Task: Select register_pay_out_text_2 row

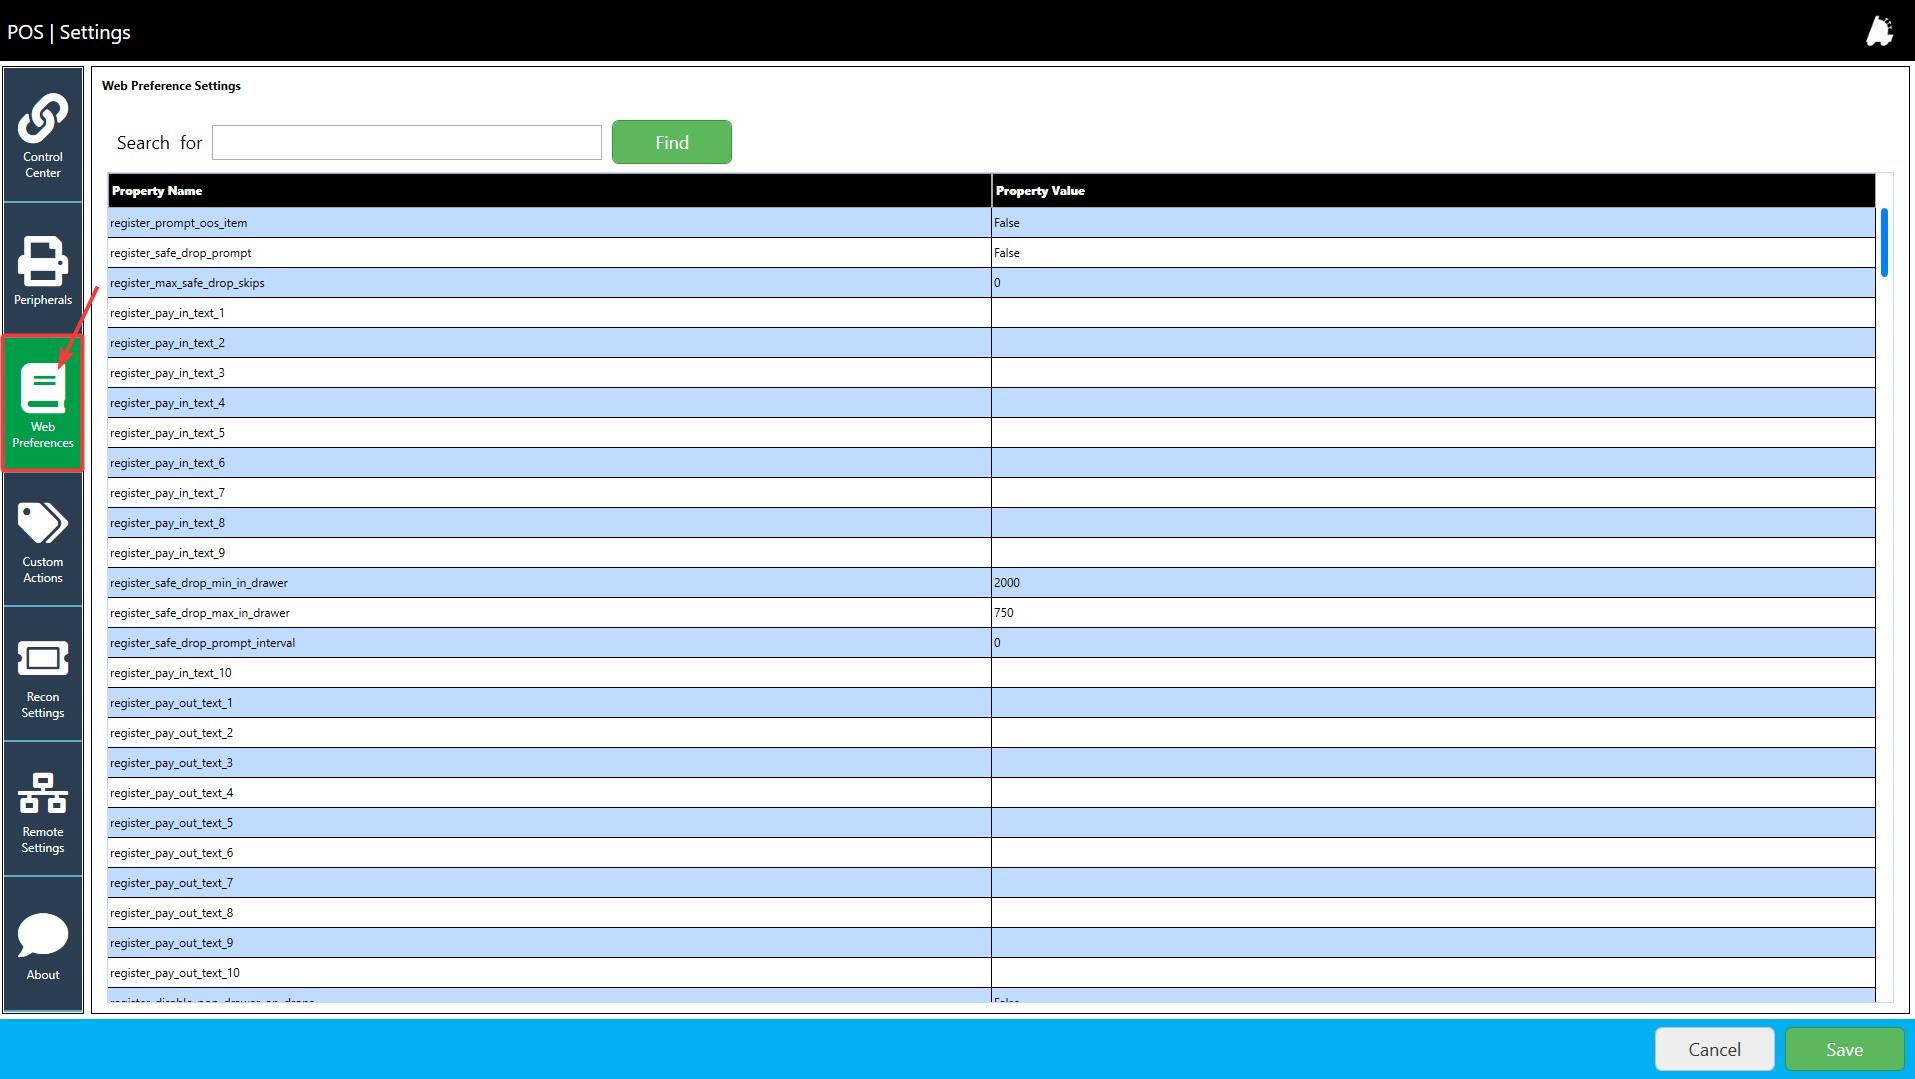Action: click(991, 733)
